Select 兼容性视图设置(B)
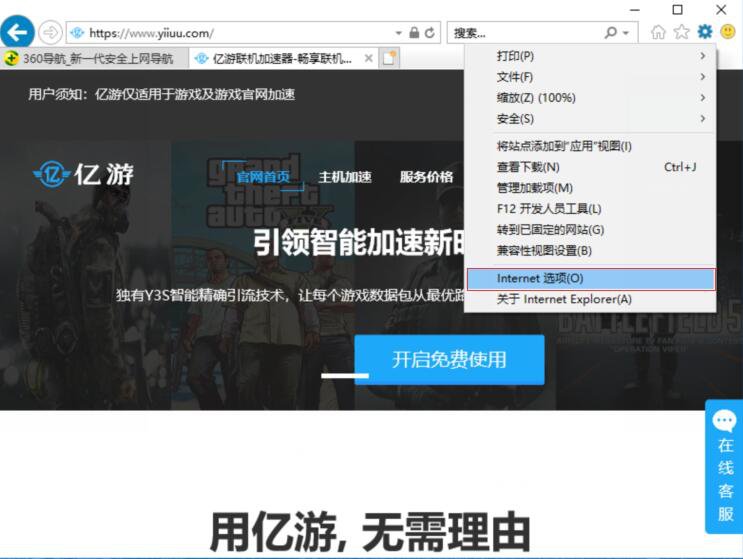This screenshot has height=559, width=743. point(590,250)
